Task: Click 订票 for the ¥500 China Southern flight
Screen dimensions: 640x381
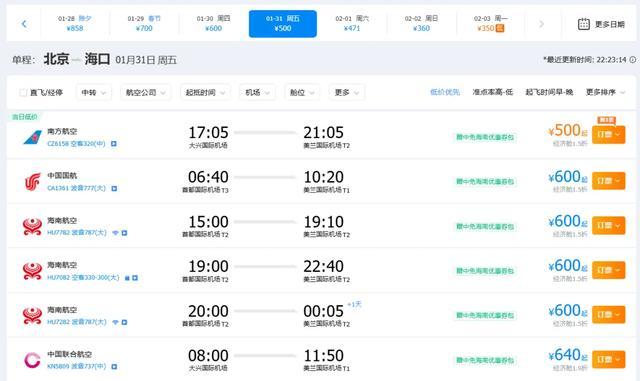Action: click(x=608, y=134)
